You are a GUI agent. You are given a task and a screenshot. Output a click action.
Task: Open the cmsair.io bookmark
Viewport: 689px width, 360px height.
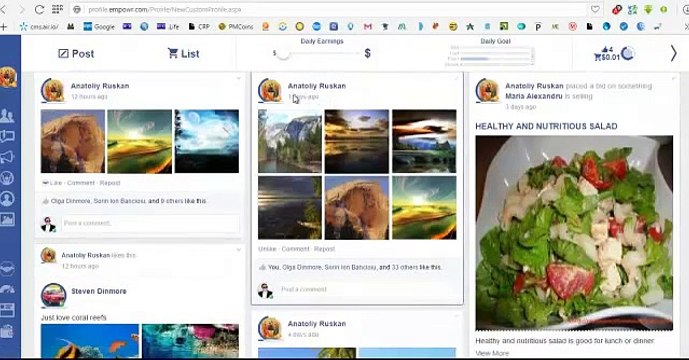pos(39,27)
